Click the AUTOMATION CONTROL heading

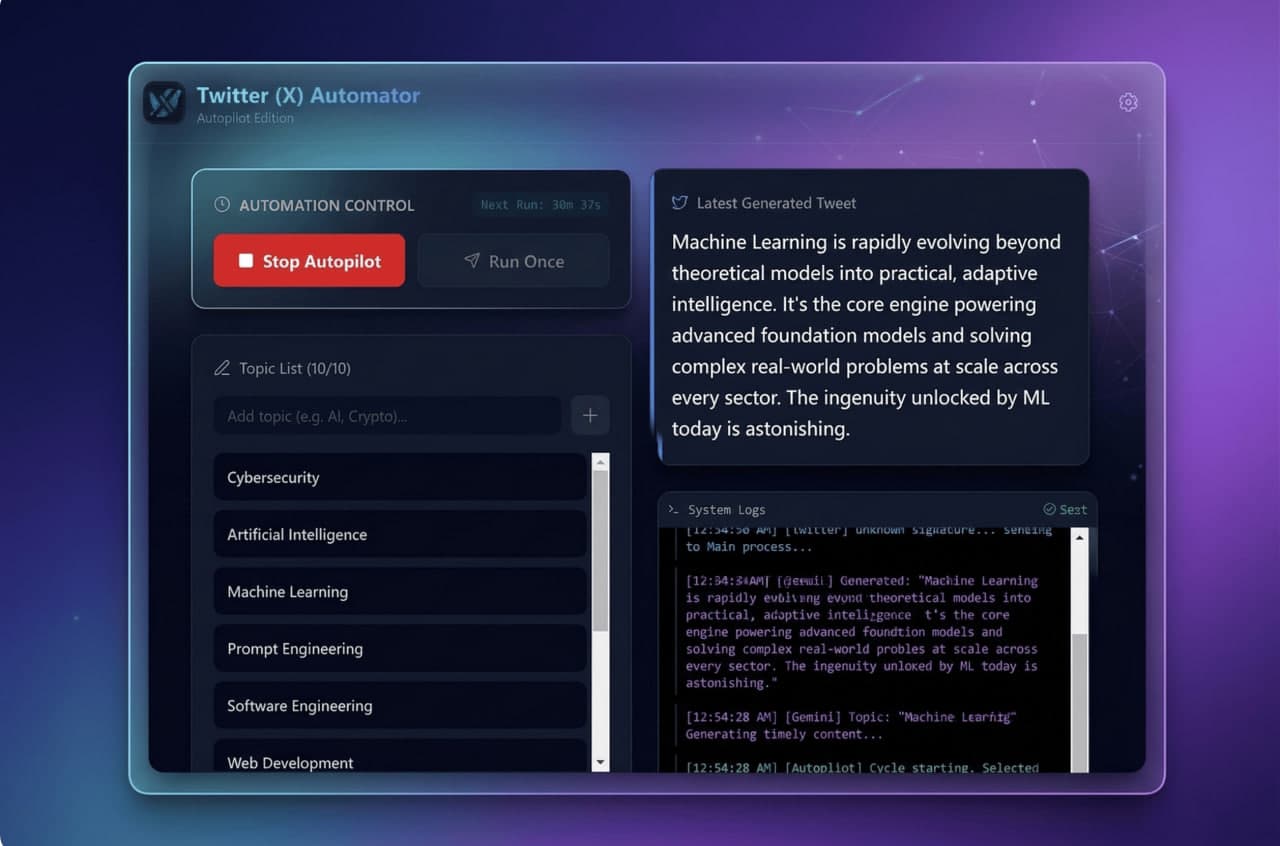[326, 205]
